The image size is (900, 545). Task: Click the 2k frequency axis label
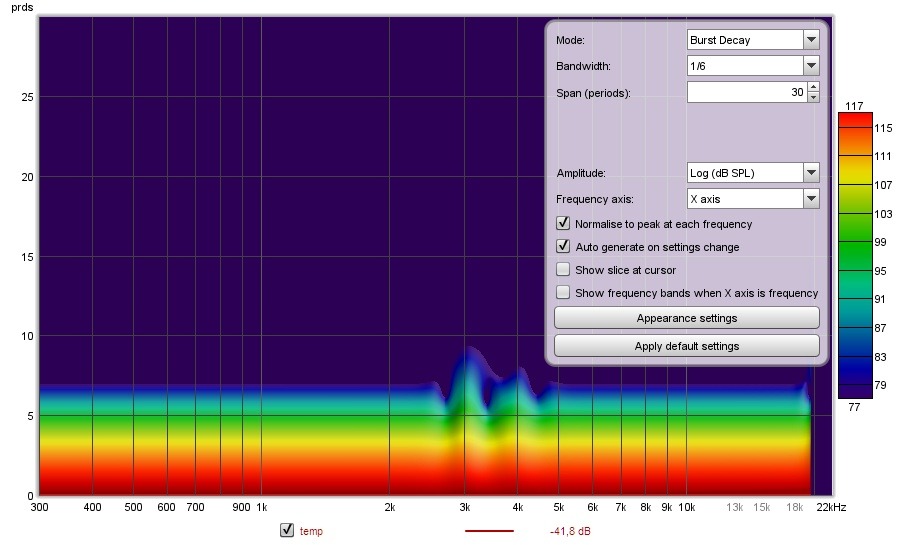390,507
